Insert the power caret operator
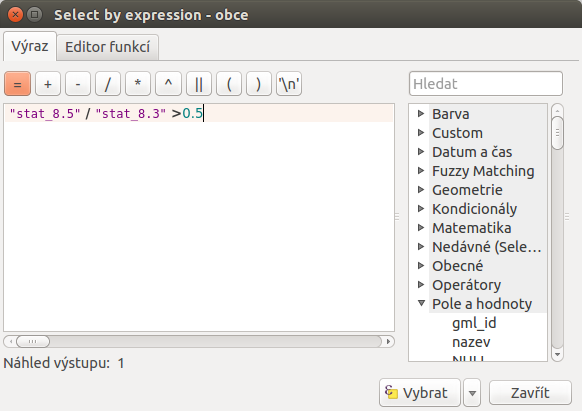582x411 pixels. (x=169, y=84)
